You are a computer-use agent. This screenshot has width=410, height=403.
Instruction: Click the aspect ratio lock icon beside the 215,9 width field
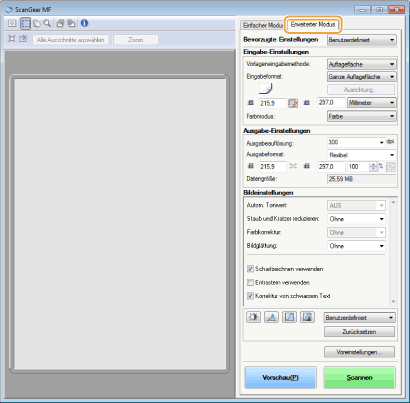click(x=293, y=103)
